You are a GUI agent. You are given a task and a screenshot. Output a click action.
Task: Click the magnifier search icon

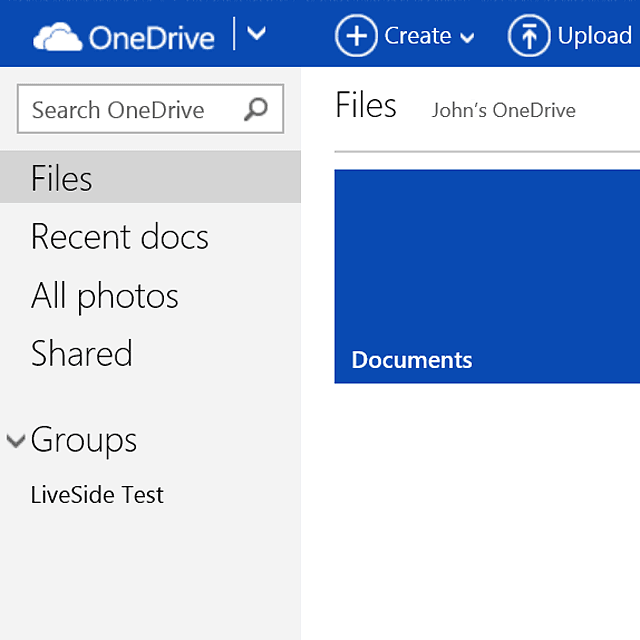256,109
